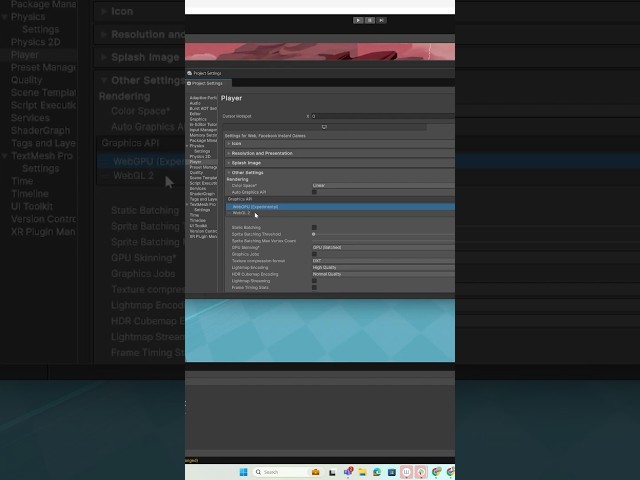640x480 pixels.
Task: Open Microsoft Store from the taskbar
Action: point(392,472)
